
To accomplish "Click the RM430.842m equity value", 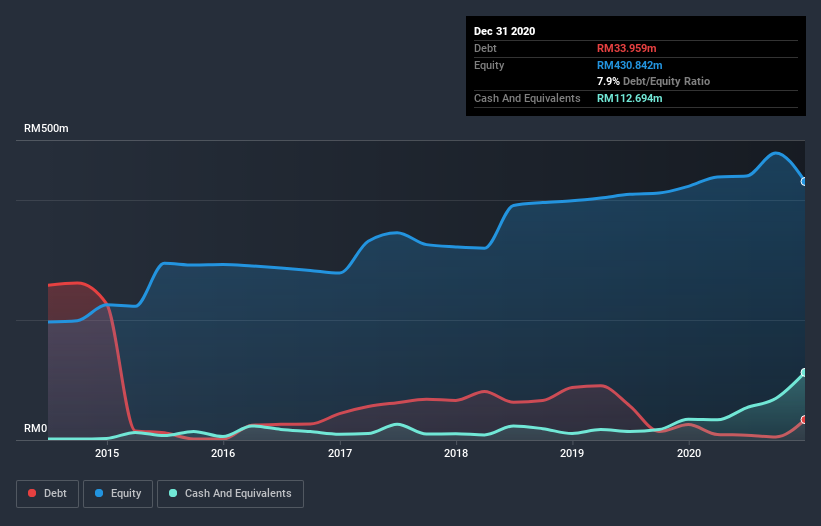I will (629, 65).
